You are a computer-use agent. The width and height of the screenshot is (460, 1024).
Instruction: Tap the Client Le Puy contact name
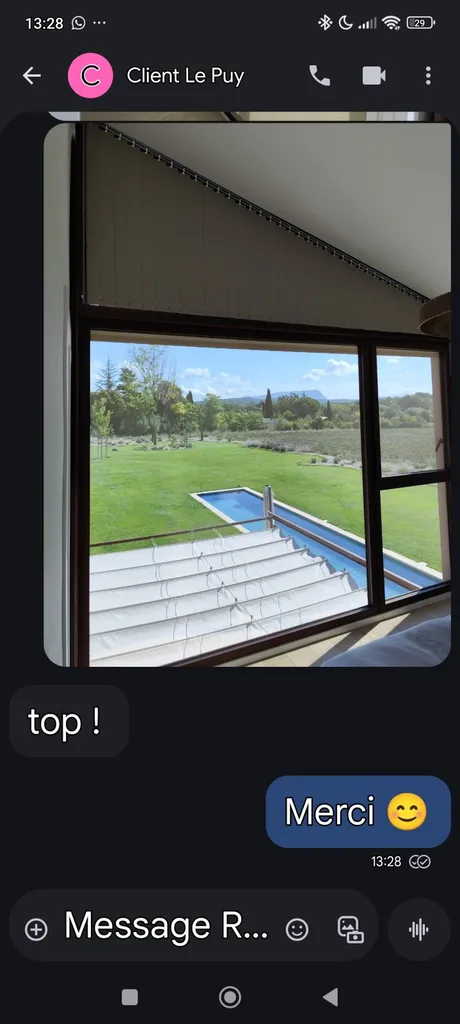pos(186,76)
